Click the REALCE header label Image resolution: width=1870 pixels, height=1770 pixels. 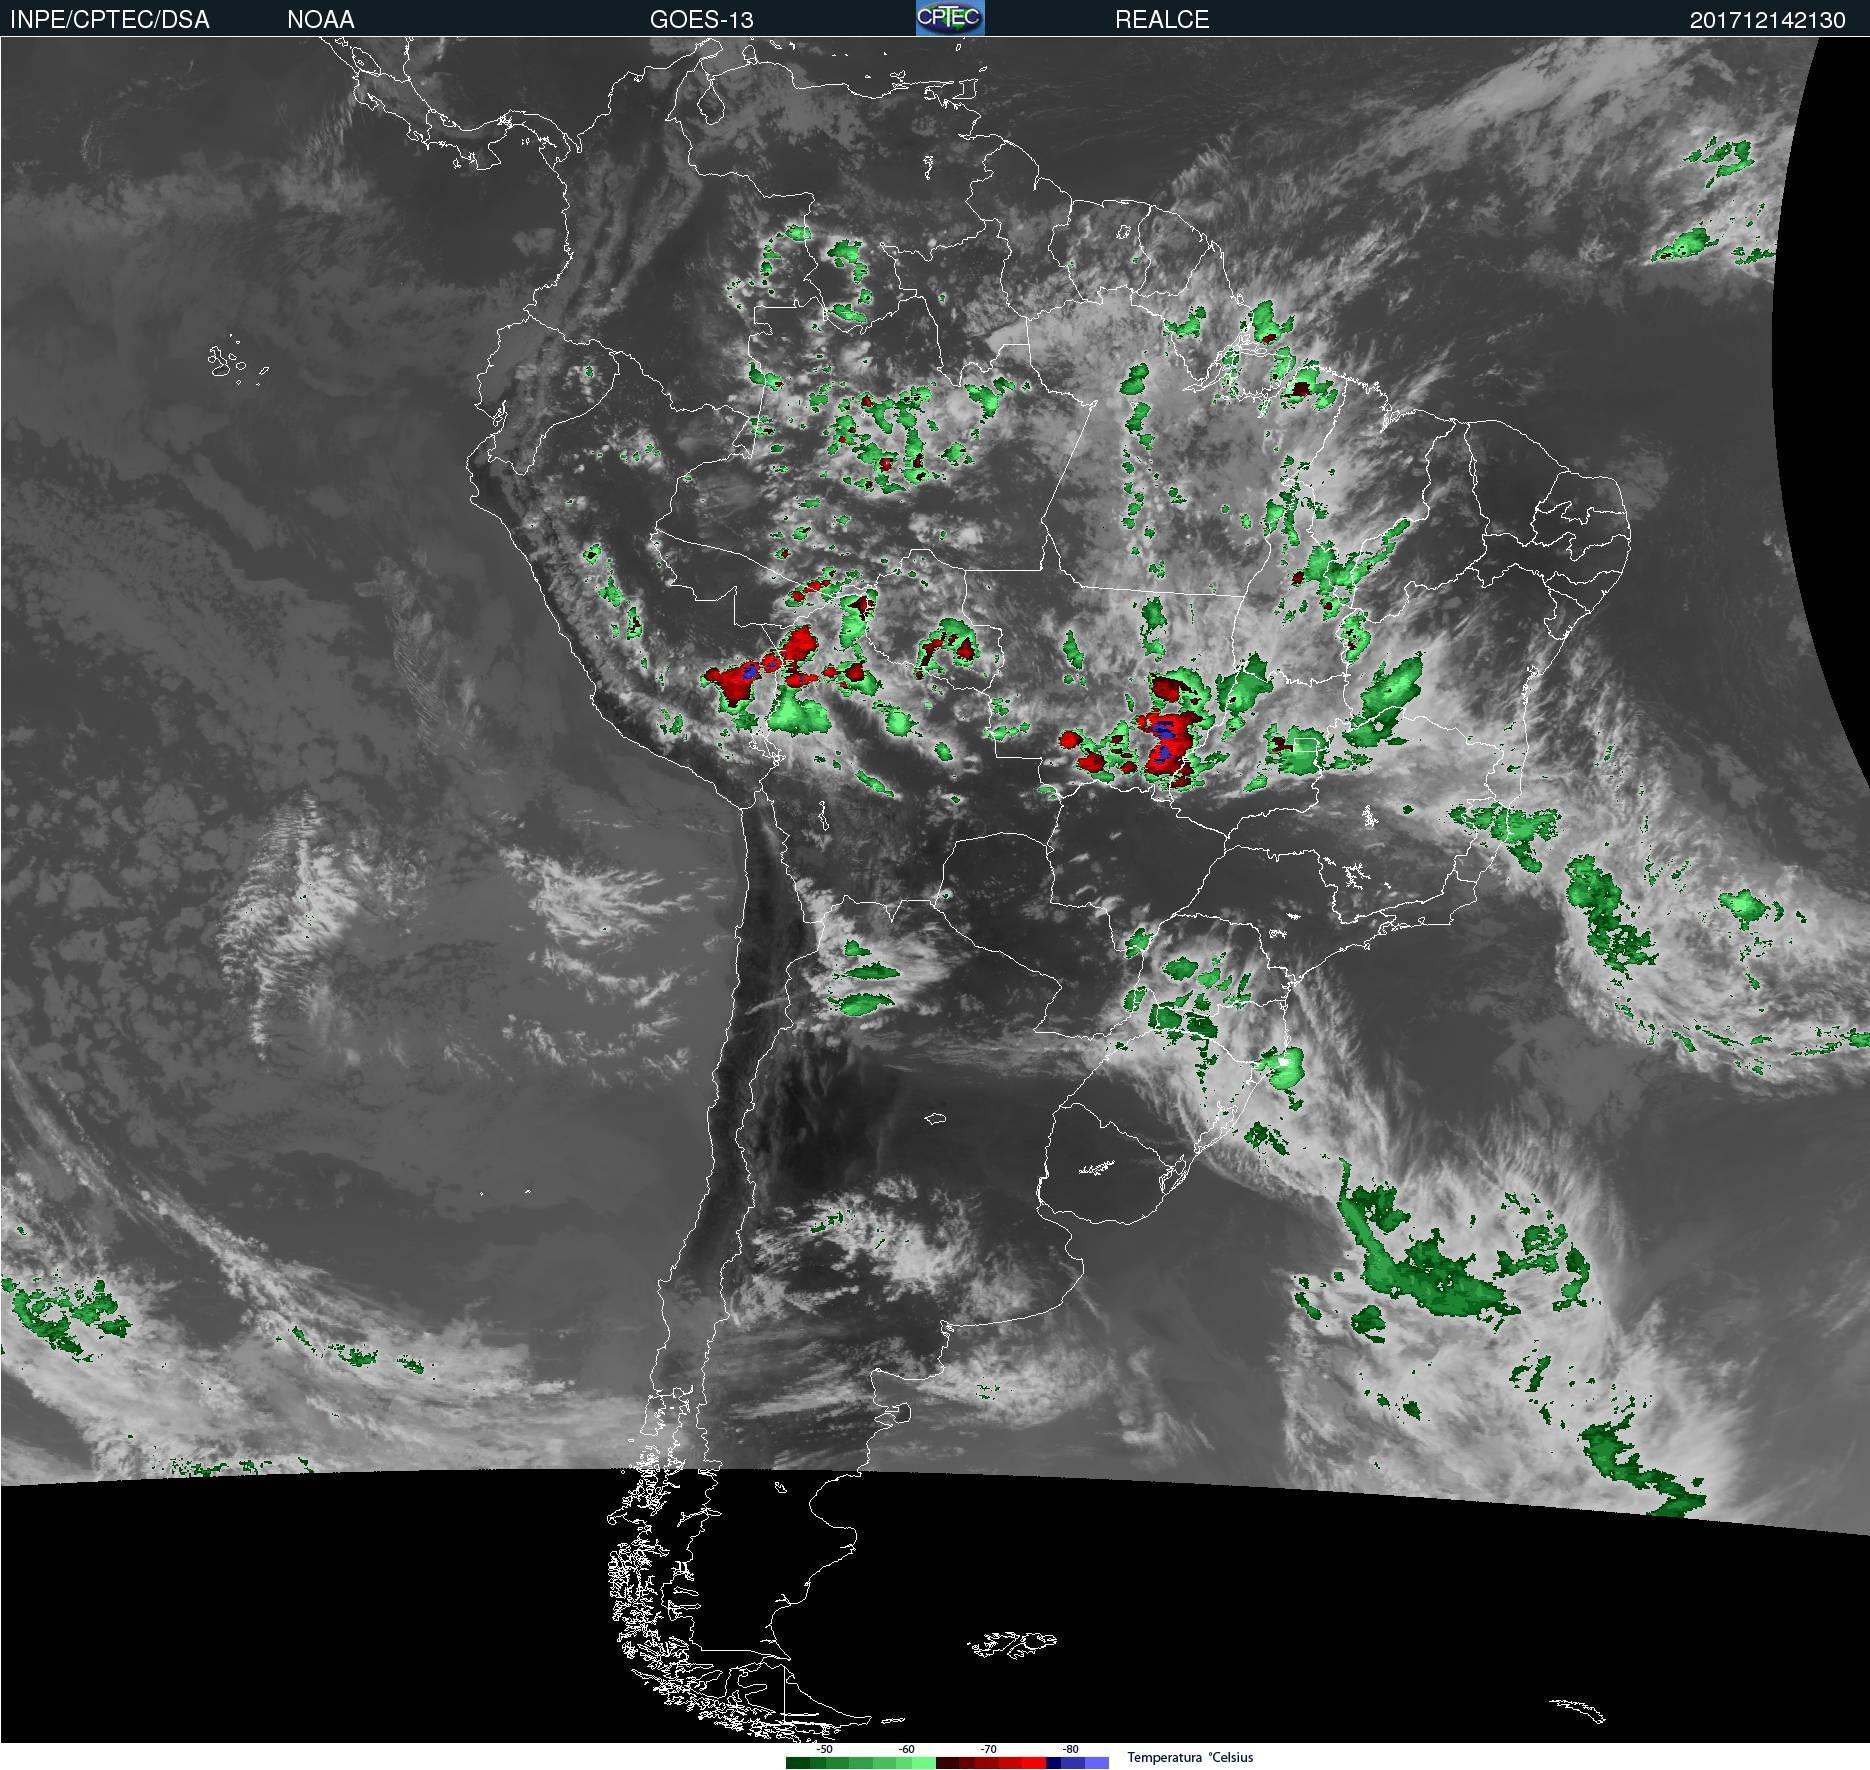click(x=1162, y=20)
